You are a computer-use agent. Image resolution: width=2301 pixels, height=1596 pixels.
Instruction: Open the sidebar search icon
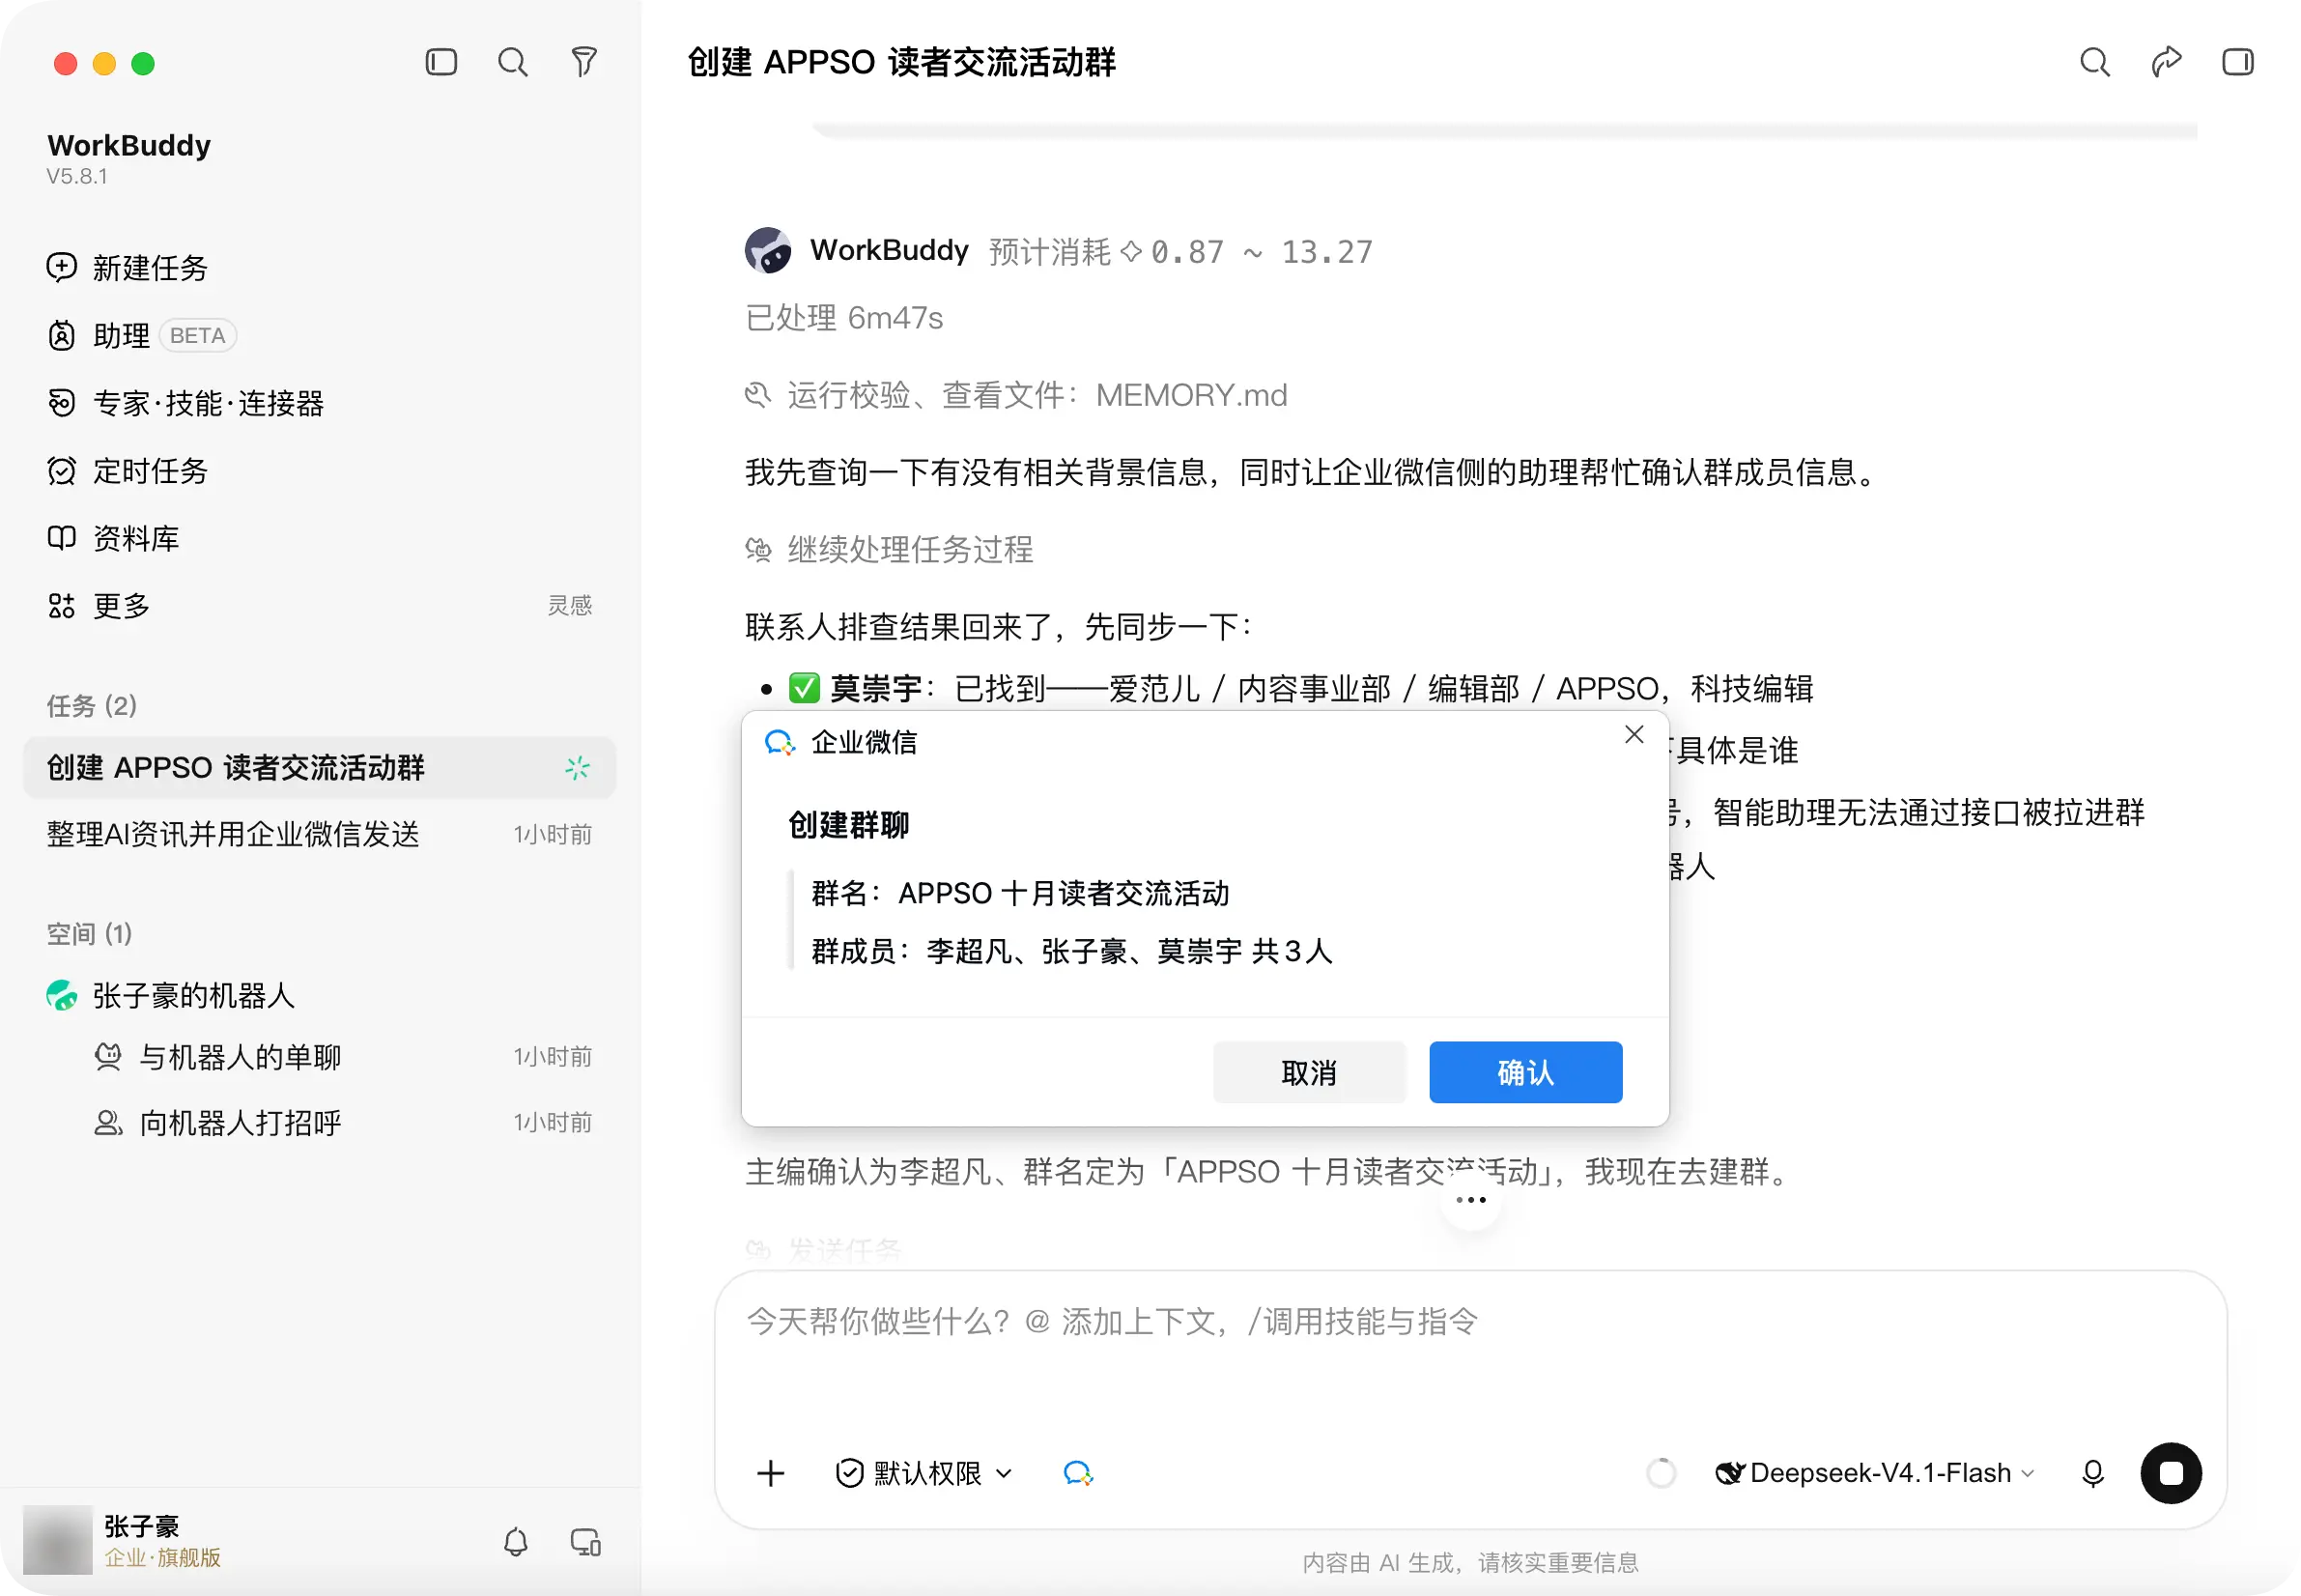pos(513,62)
